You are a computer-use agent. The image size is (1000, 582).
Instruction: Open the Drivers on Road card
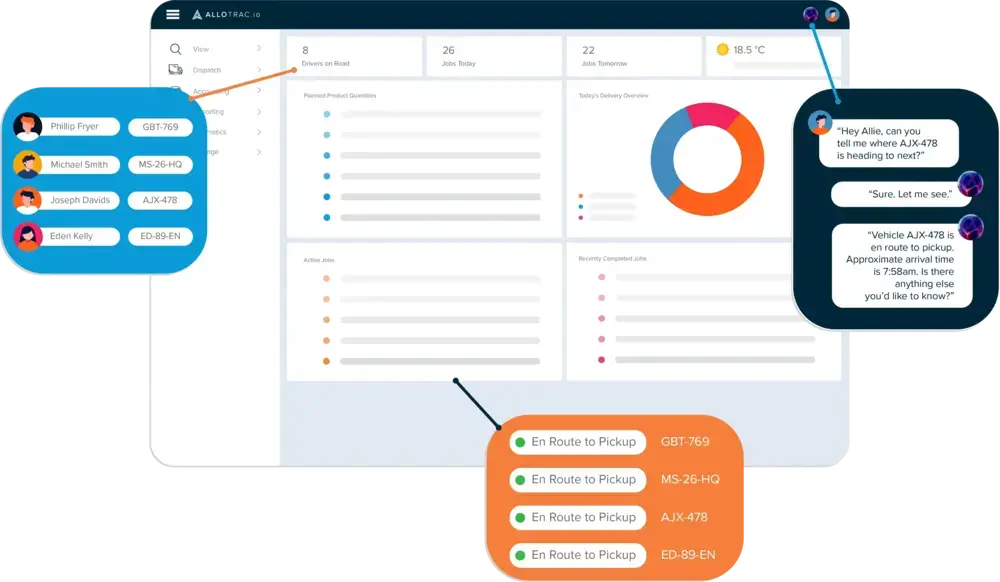353,56
